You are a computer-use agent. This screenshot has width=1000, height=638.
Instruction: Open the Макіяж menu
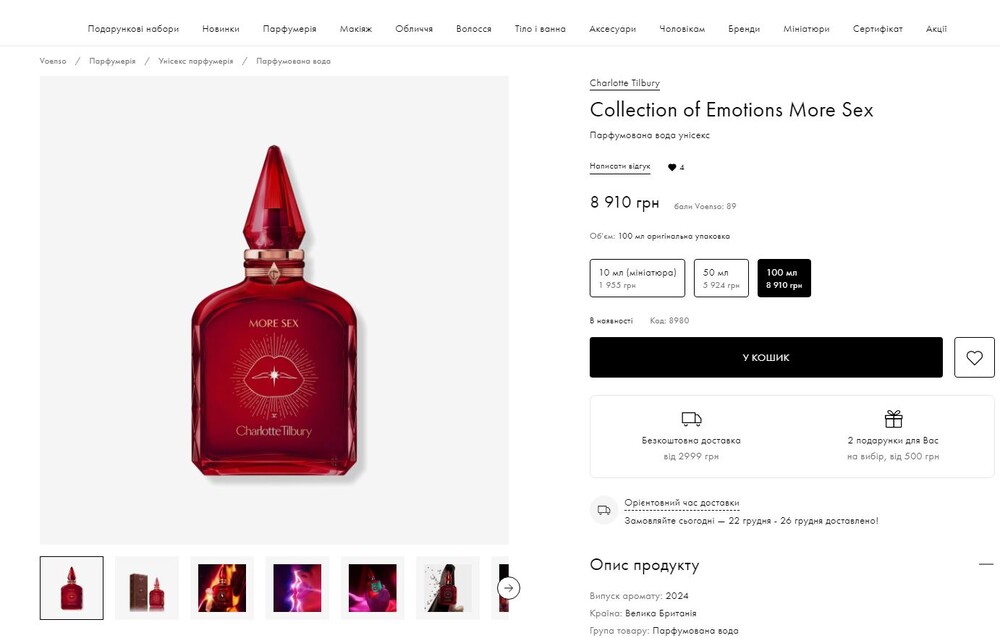tap(355, 29)
